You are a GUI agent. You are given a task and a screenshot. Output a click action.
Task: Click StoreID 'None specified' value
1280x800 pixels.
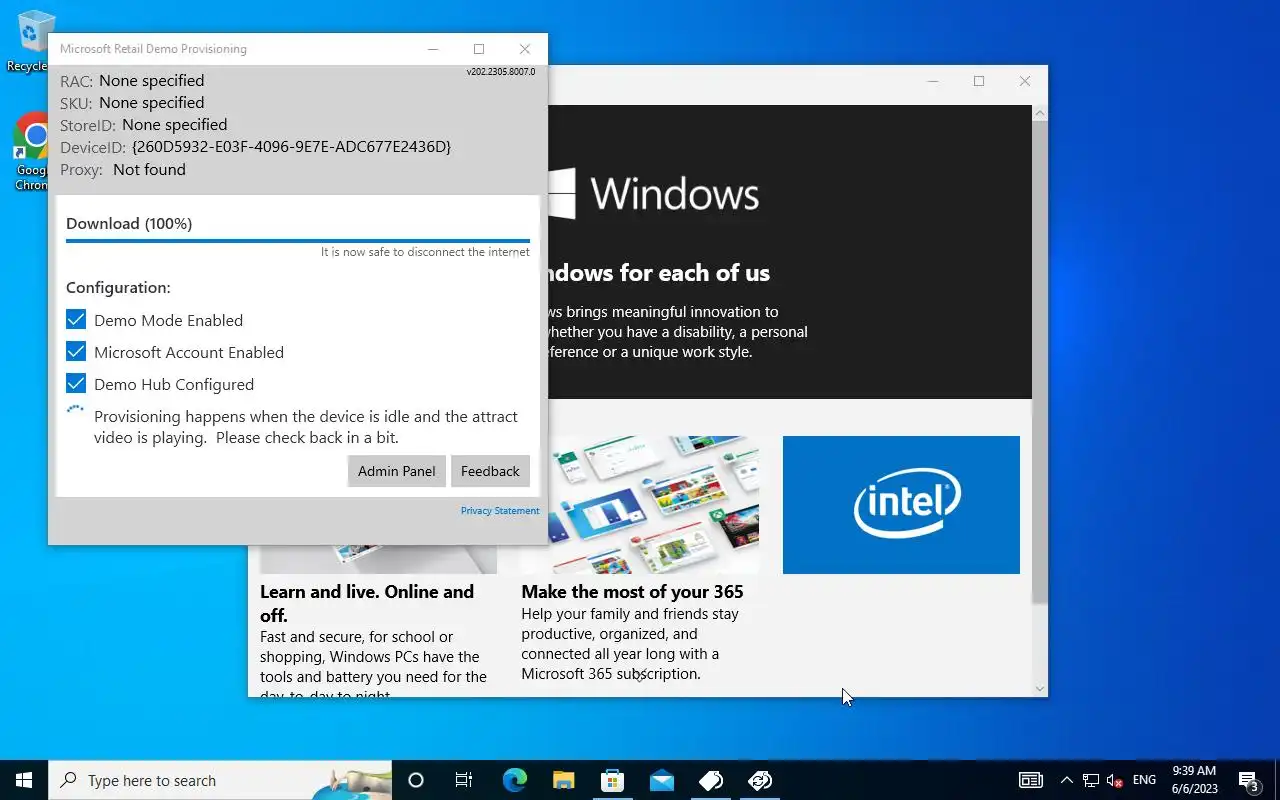[x=174, y=125]
